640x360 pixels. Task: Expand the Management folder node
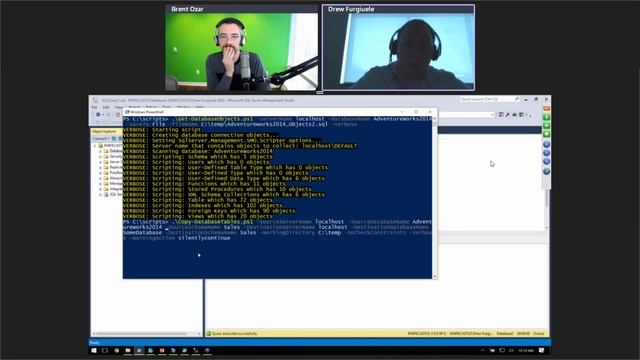click(x=100, y=183)
